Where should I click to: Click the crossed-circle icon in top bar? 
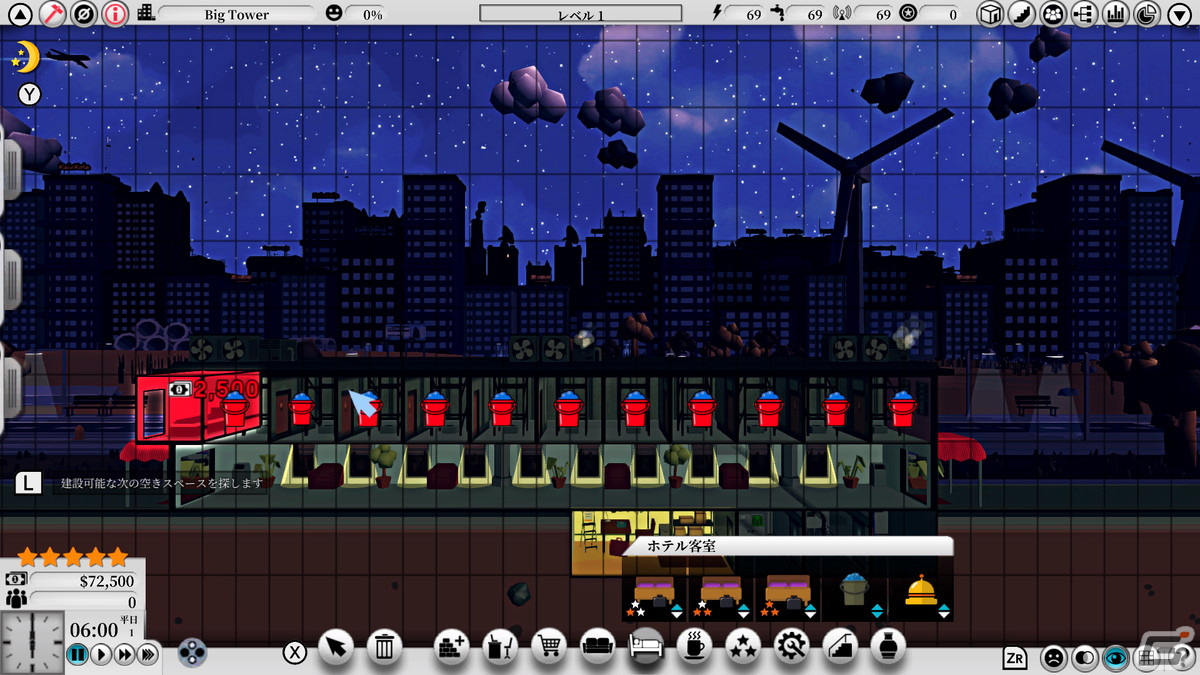click(x=83, y=14)
